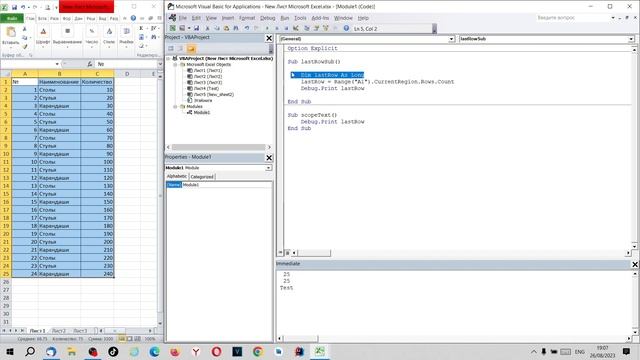
Task: Select Module1 in Project tree
Action: click(x=202, y=112)
